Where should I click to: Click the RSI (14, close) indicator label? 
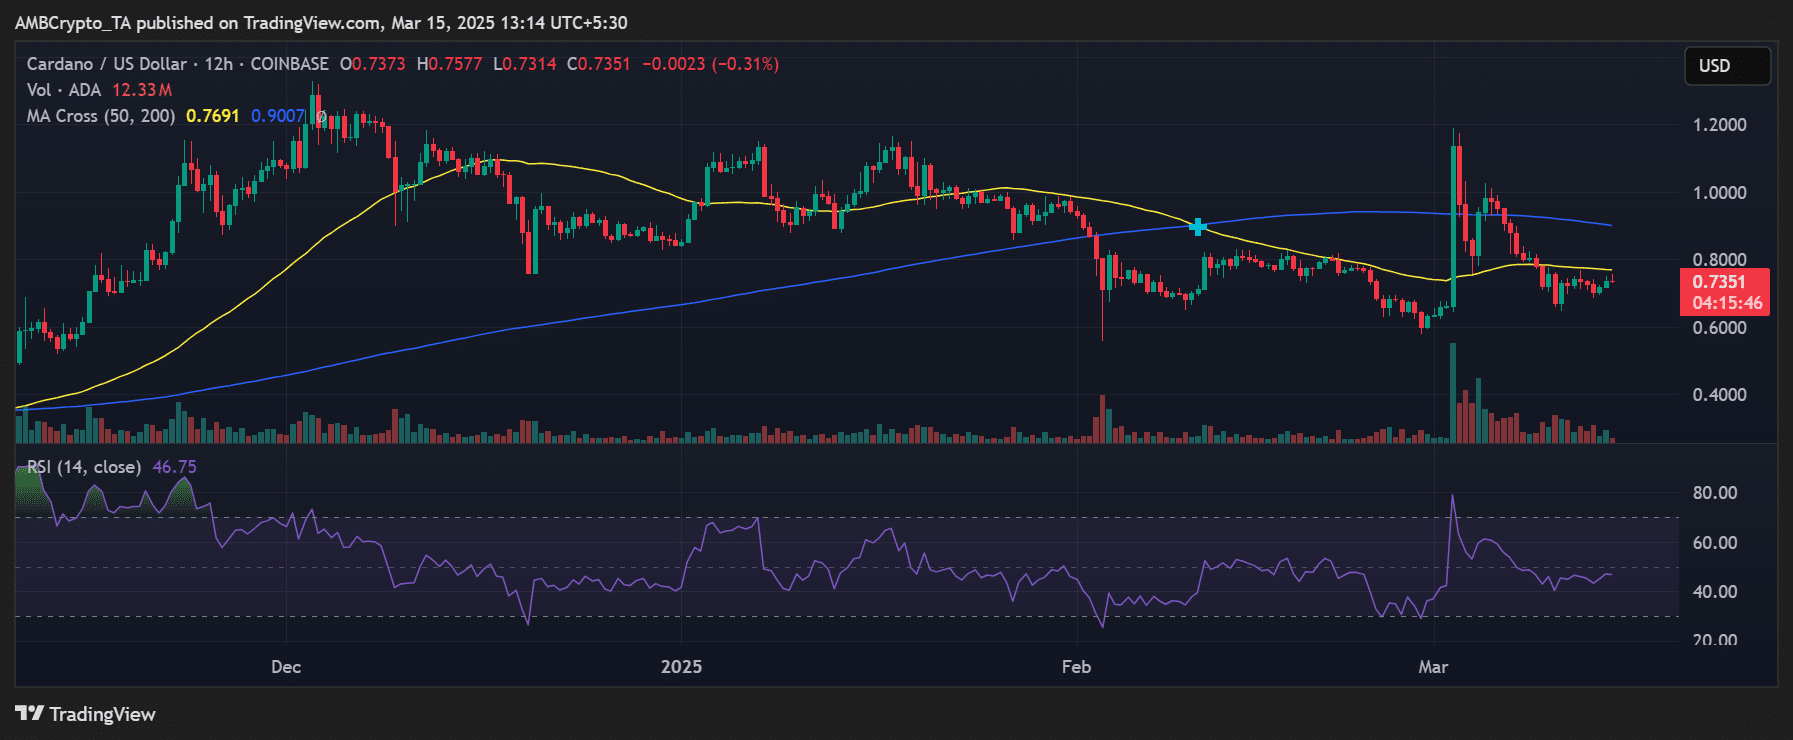pos(84,467)
